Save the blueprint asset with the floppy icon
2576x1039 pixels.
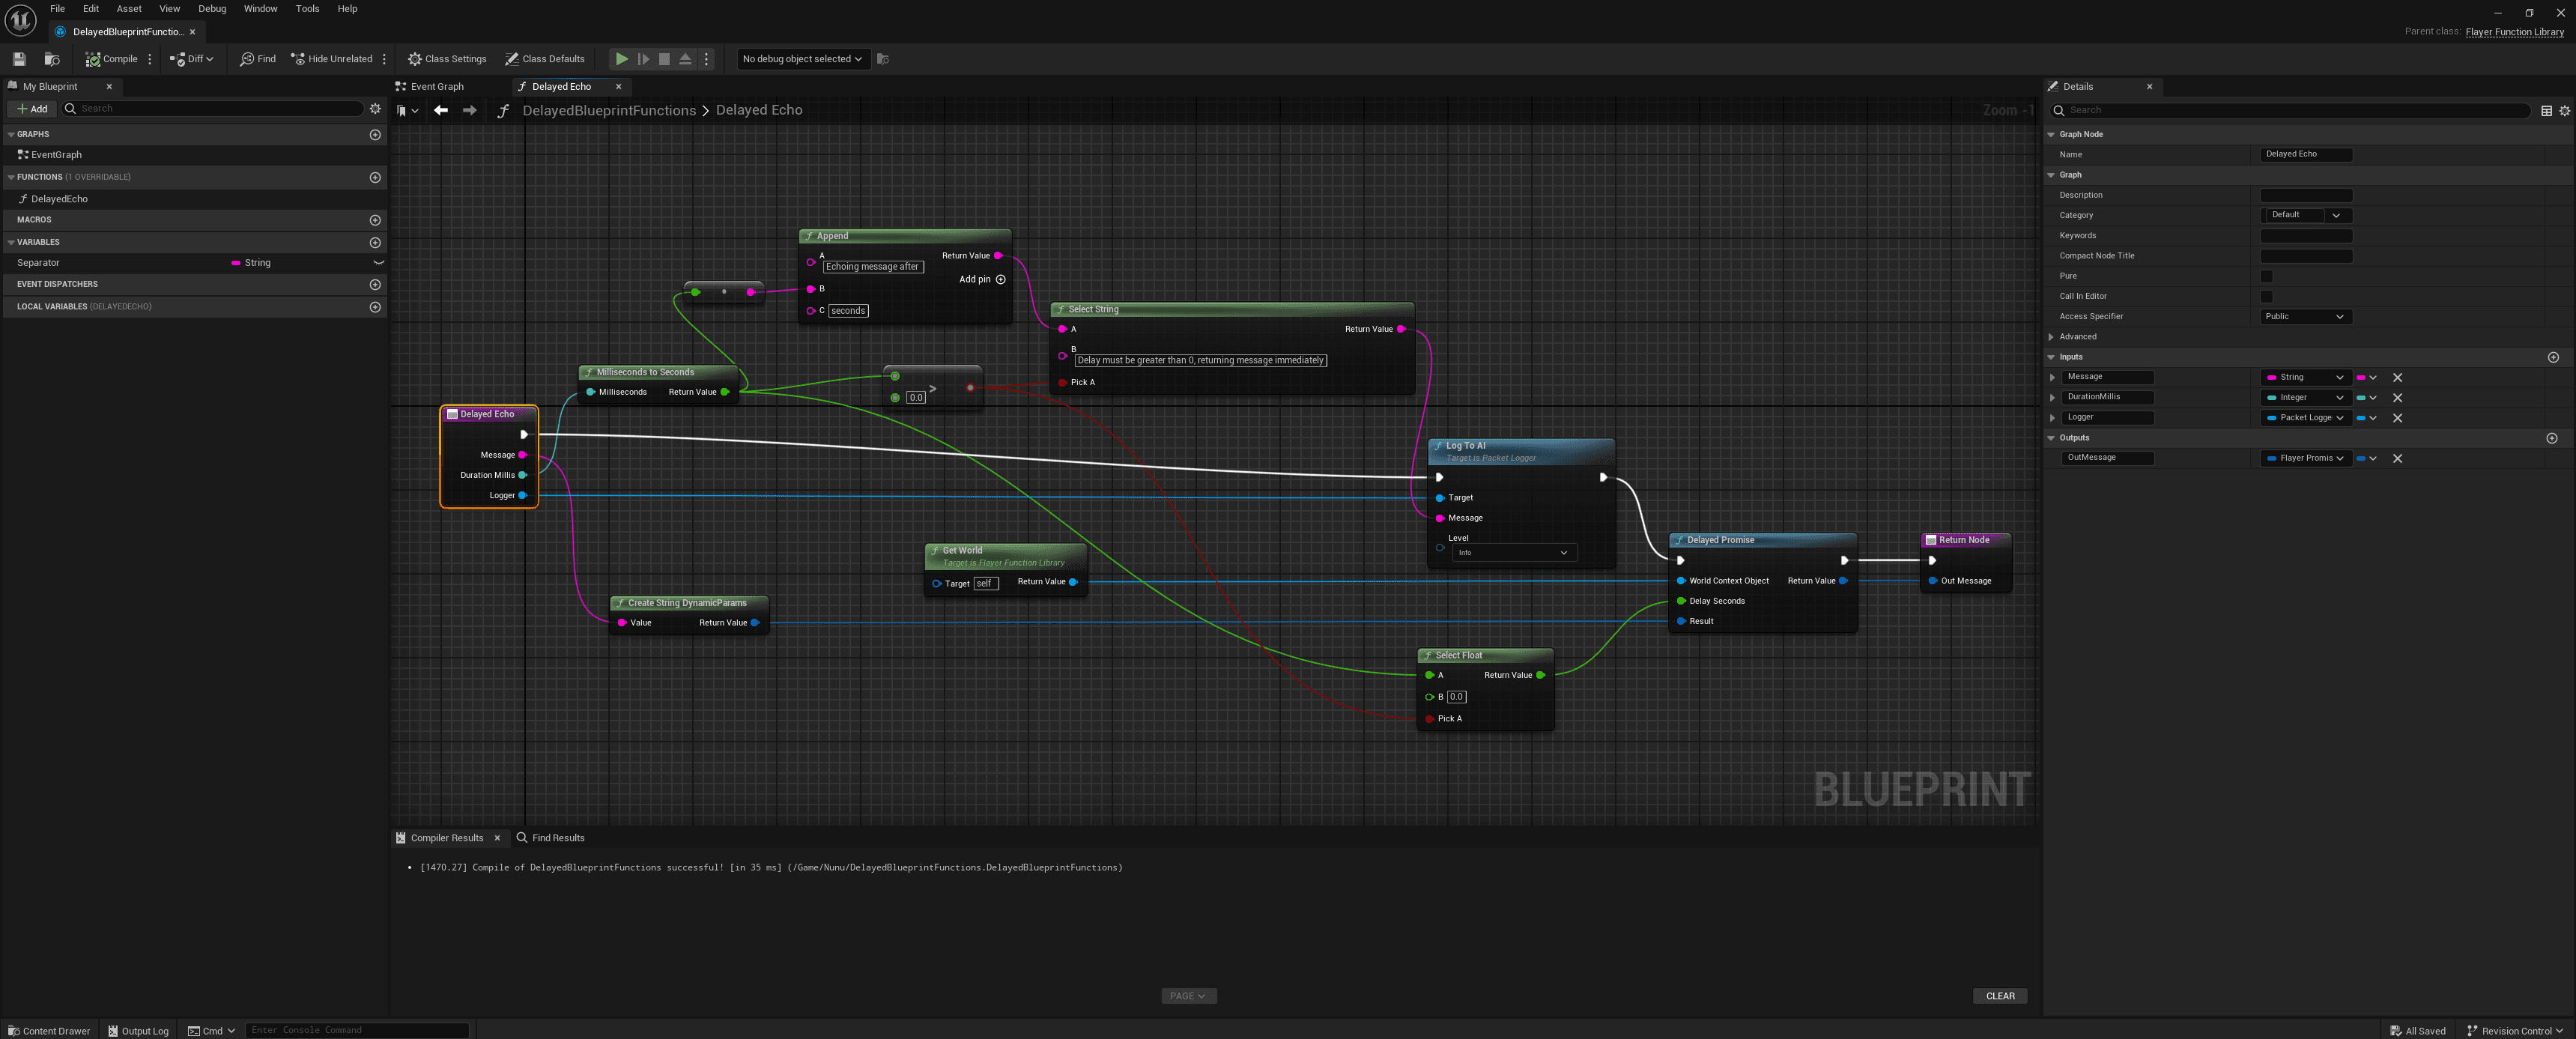pos(19,59)
